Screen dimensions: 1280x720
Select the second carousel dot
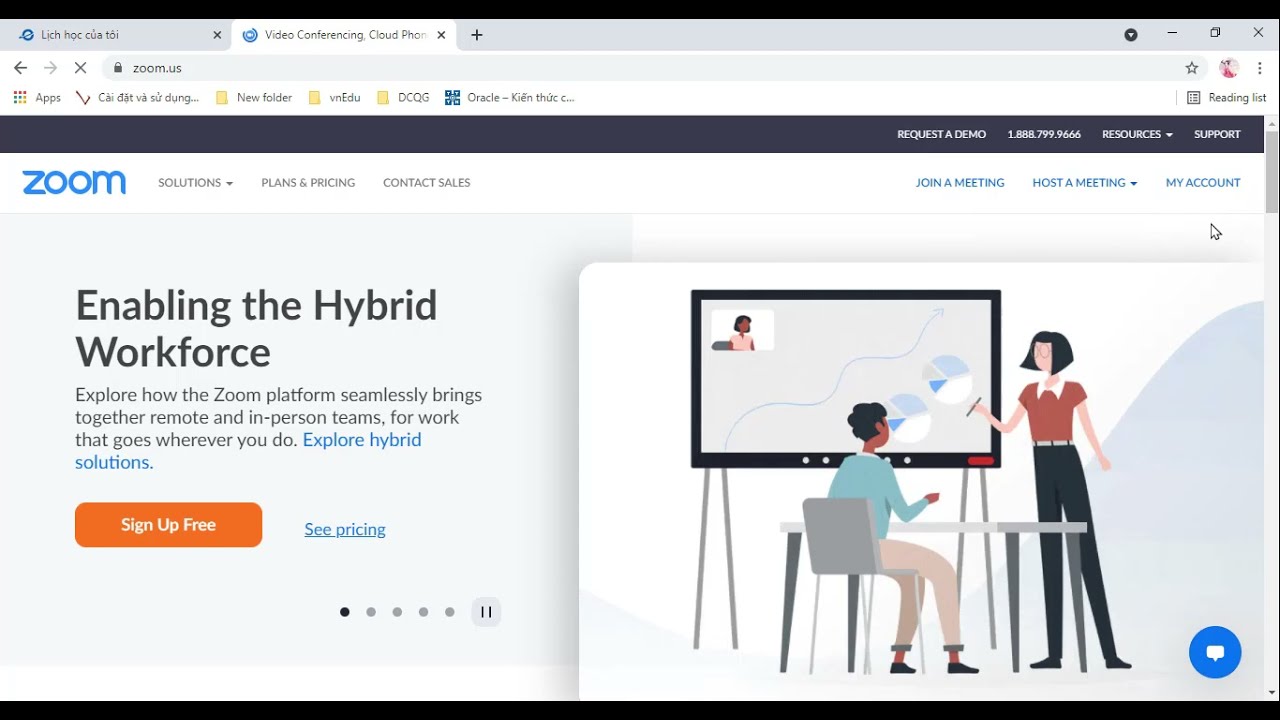371,612
